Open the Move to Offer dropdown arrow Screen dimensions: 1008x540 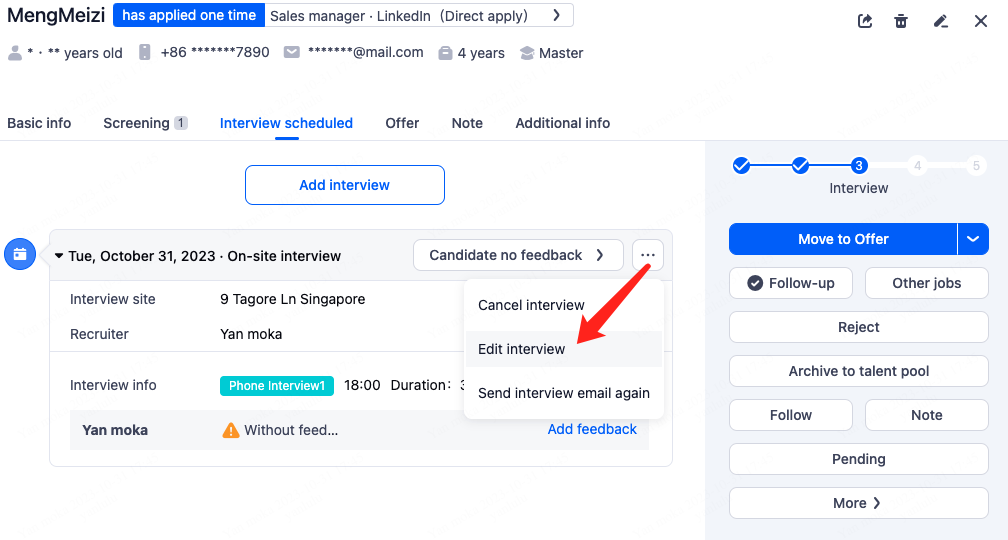(973, 239)
